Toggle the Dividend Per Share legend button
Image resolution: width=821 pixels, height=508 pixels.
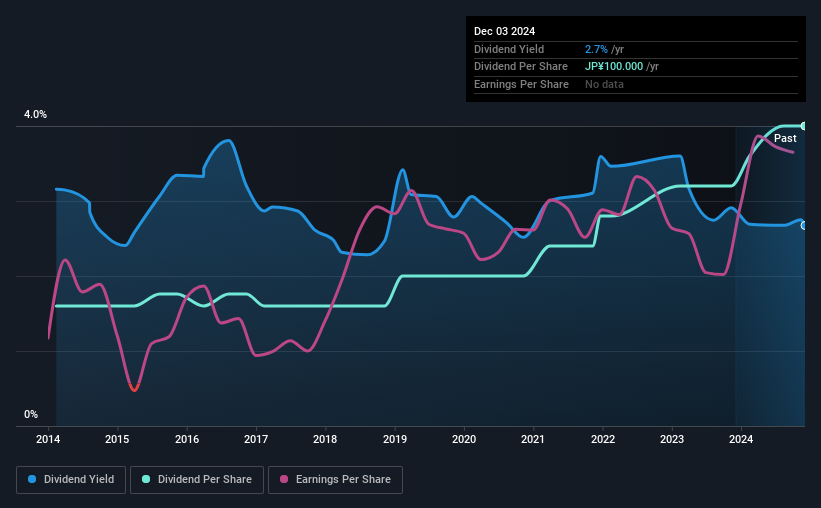[x=197, y=480]
